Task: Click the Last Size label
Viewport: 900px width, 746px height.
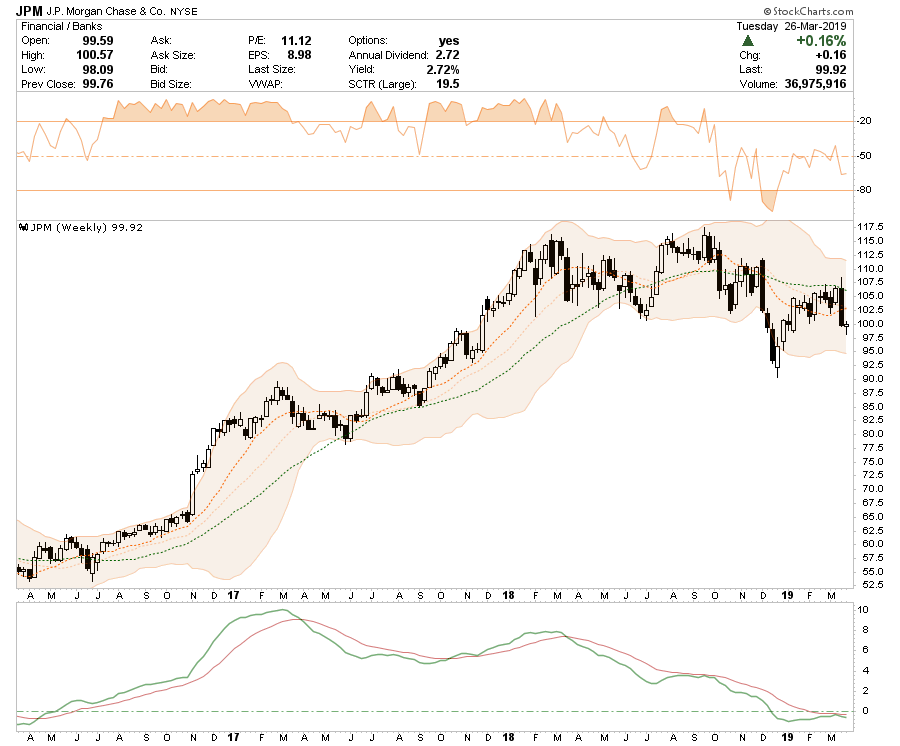Action: tap(271, 69)
